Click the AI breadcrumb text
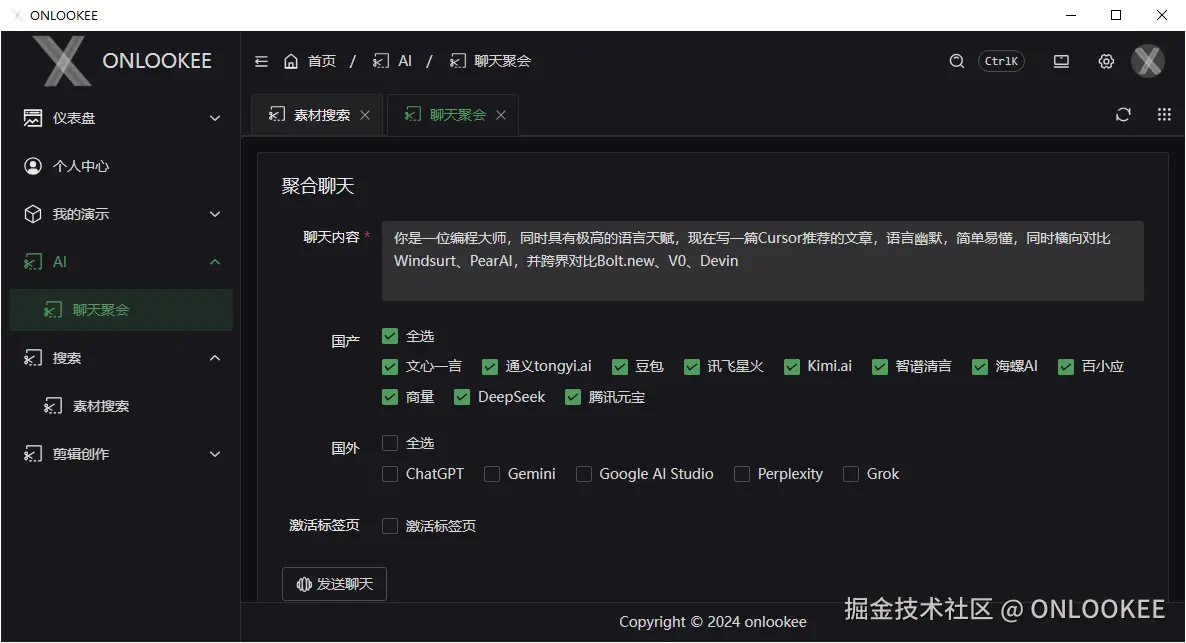This screenshot has width=1186, height=643. pyautogui.click(x=405, y=61)
